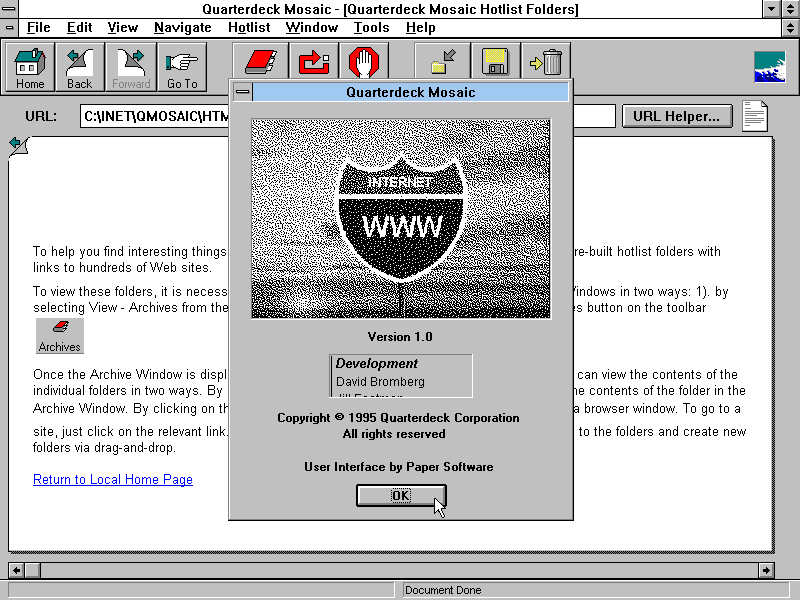The width and height of the screenshot is (800, 600).
Task: Open the Tools menu
Action: (x=371, y=28)
